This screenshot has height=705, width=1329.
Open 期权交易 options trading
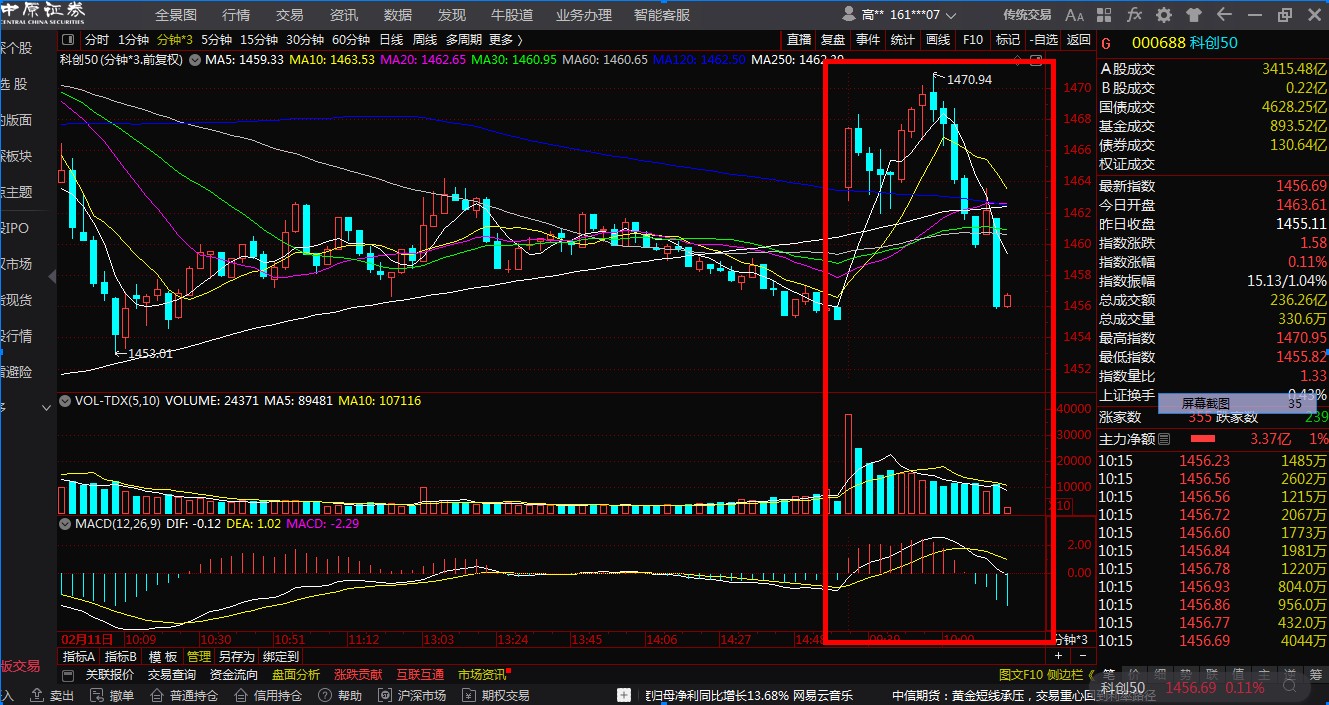(x=496, y=696)
